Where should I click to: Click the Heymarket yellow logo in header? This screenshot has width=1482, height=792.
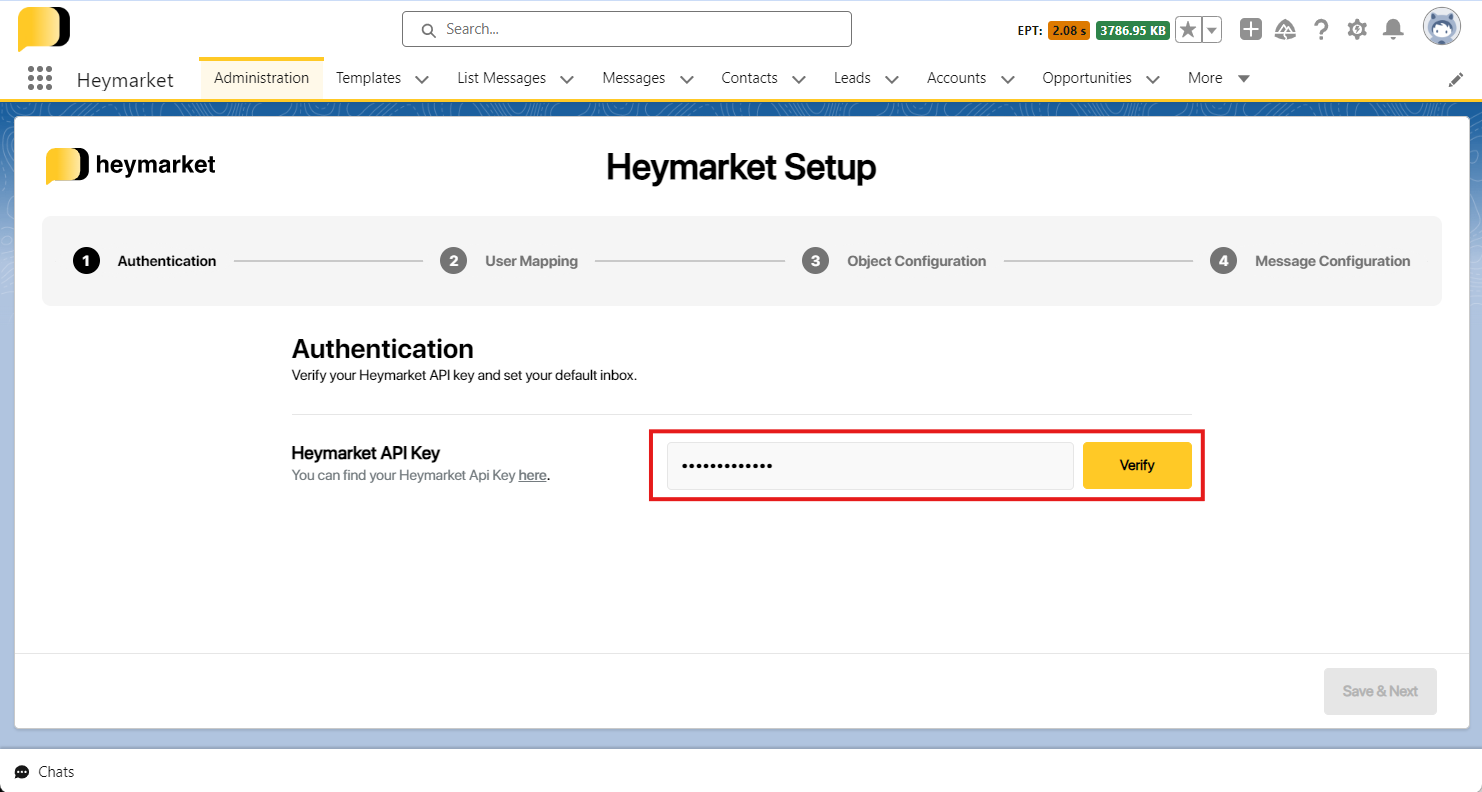(x=44, y=28)
